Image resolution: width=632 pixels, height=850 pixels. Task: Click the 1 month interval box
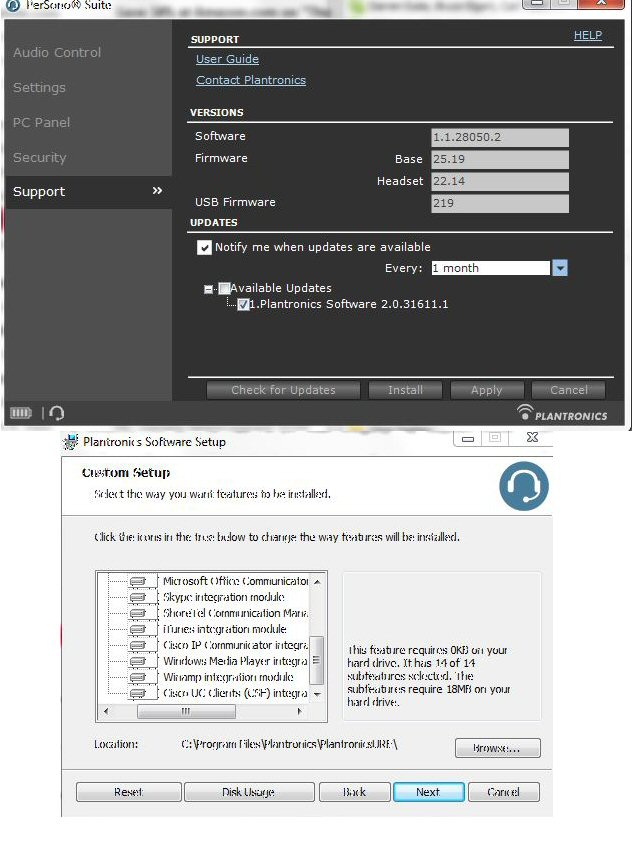coord(491,268)
